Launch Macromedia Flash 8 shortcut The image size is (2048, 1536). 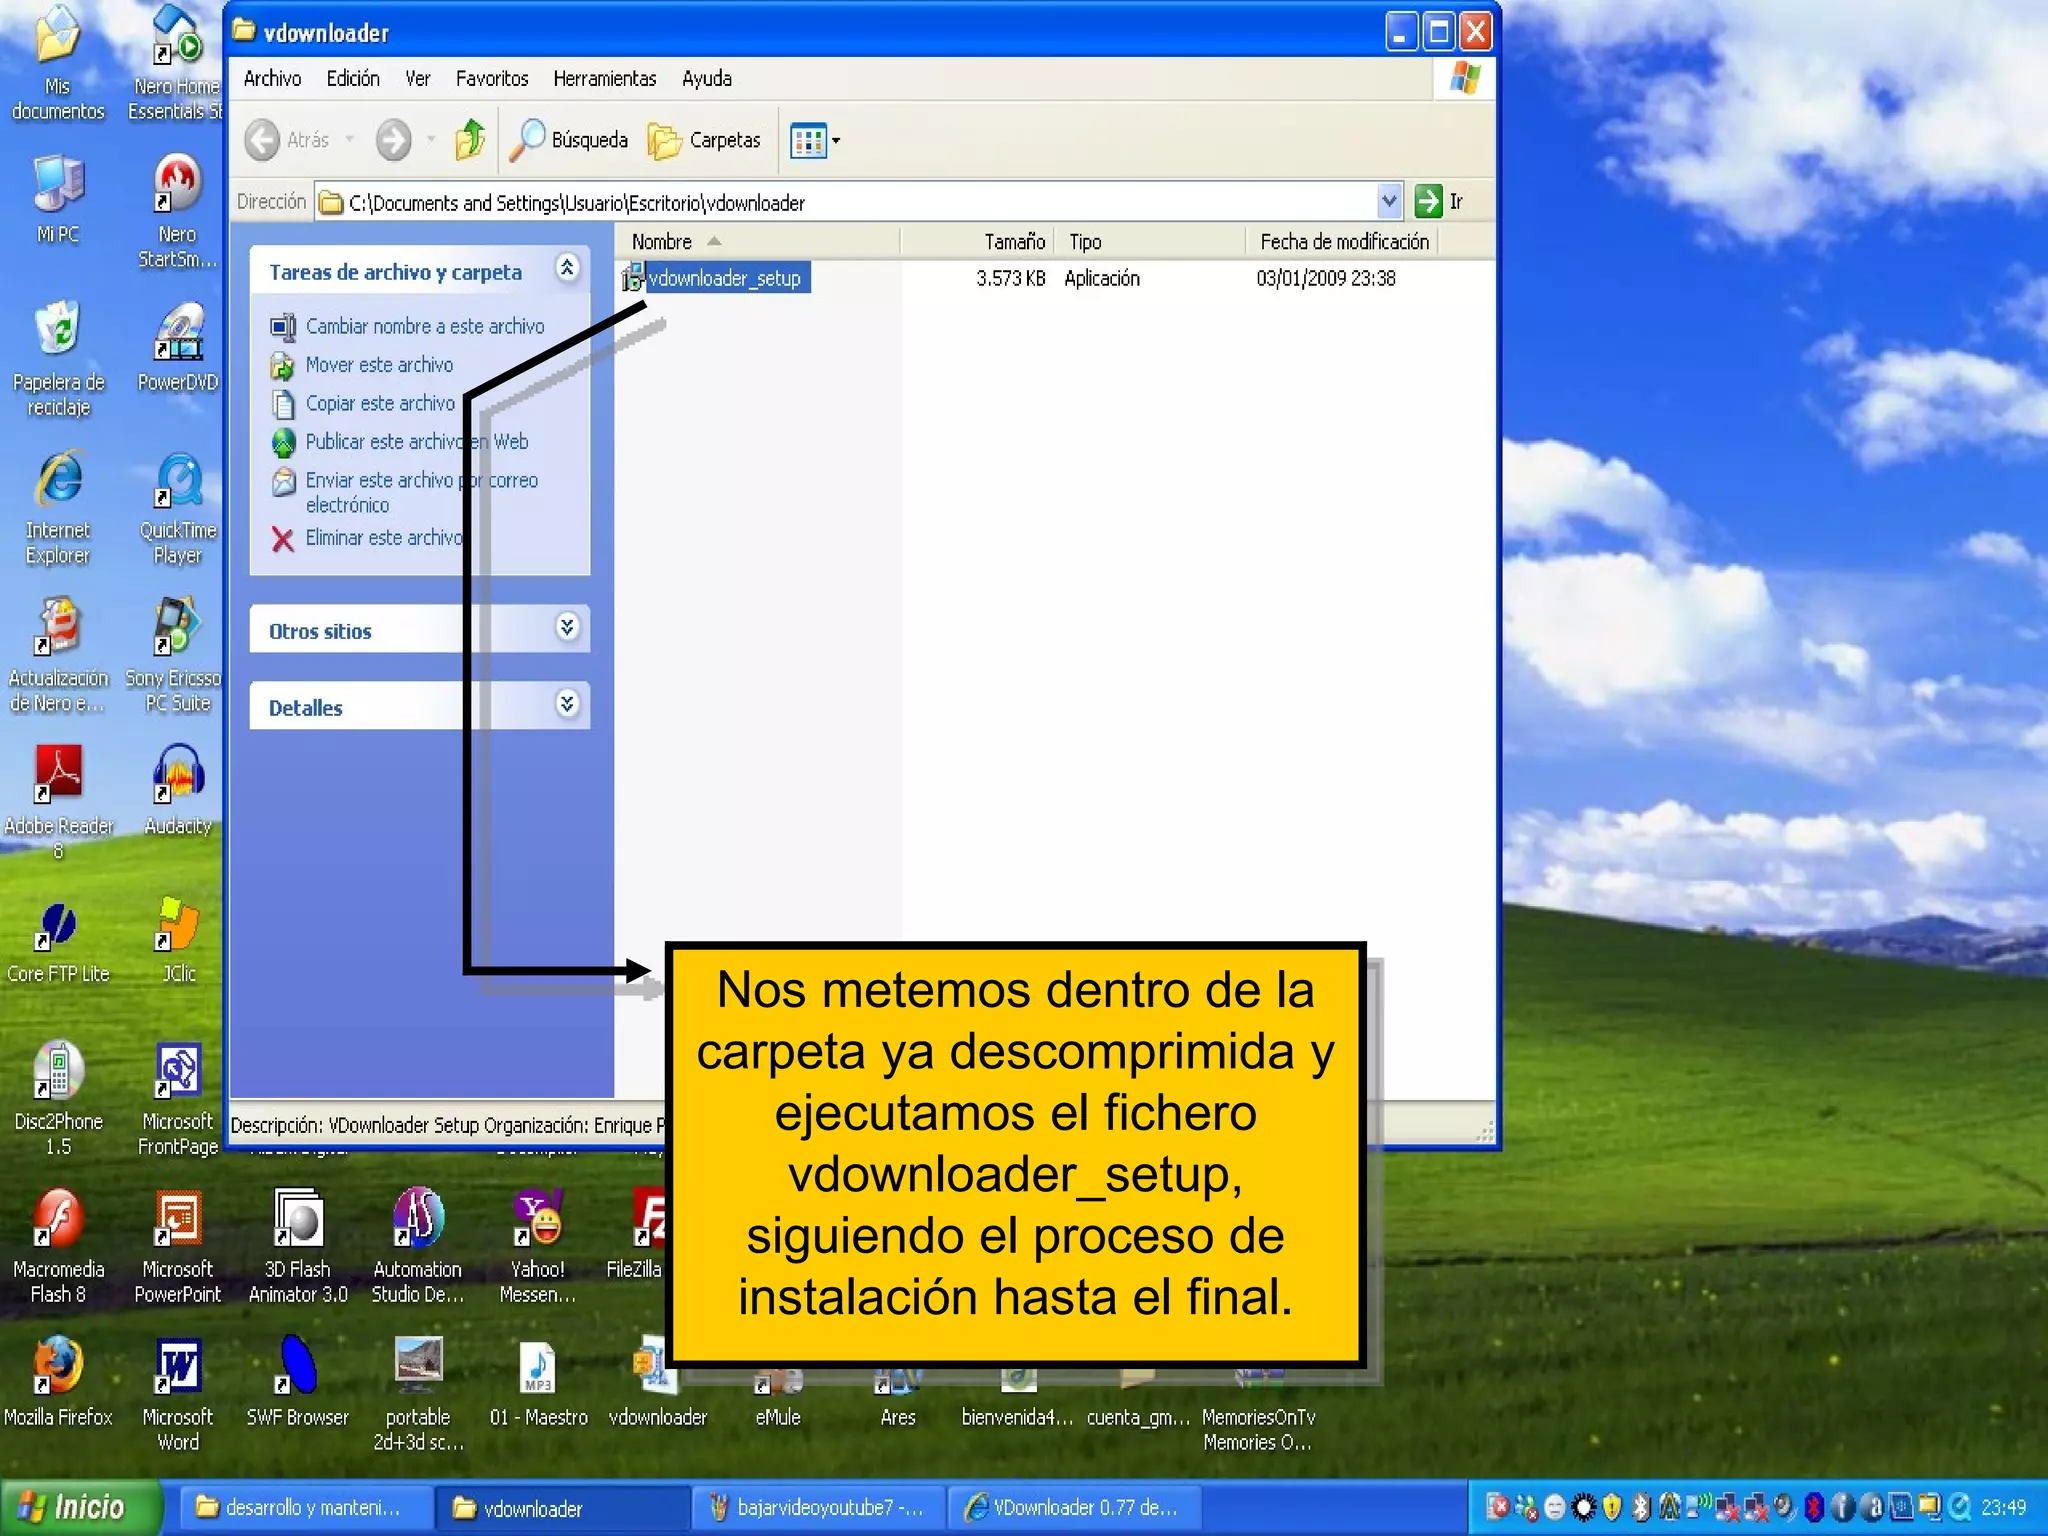coord(58,1246)
